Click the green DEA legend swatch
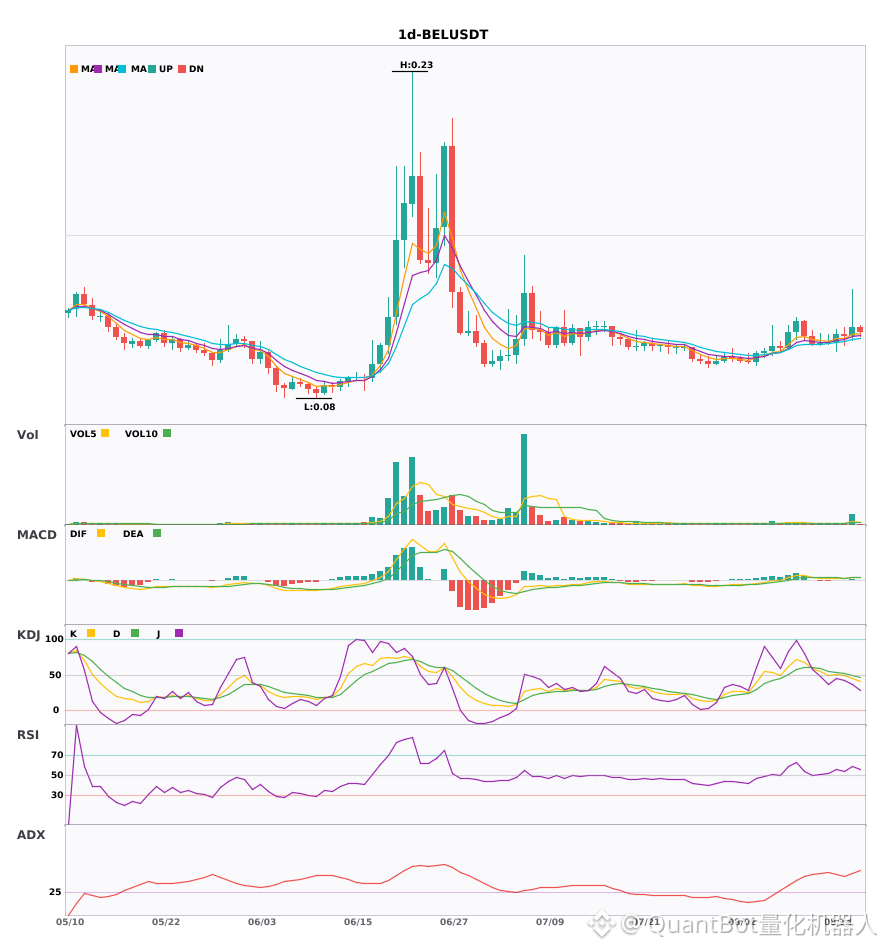885x950 pixels. coord(157,533)
